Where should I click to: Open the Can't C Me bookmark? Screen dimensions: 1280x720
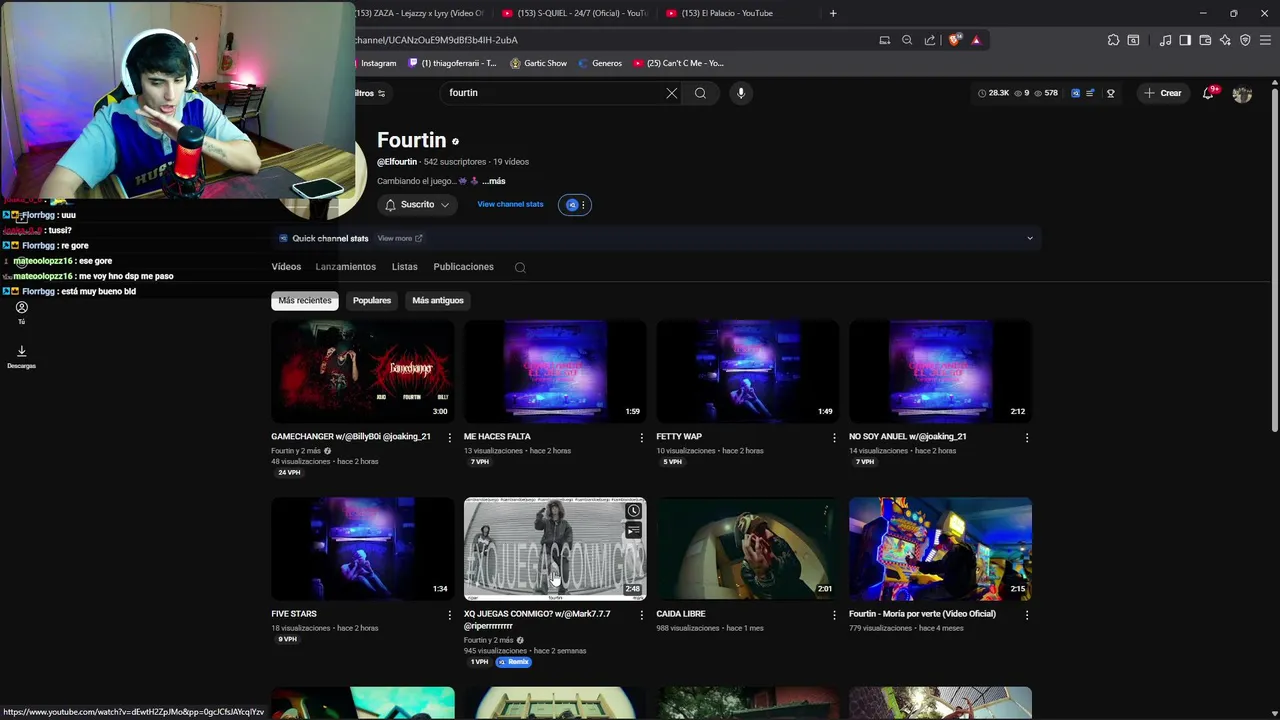679,63
